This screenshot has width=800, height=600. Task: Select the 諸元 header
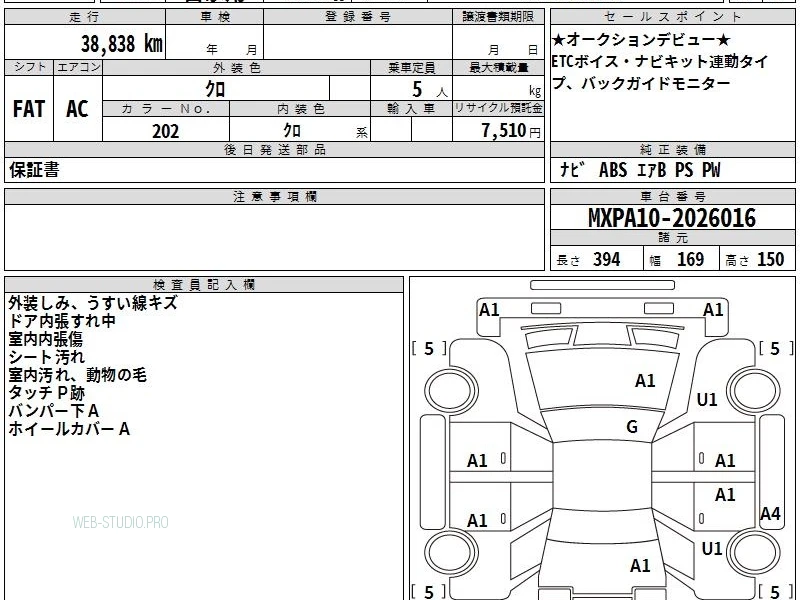[673, 238]
